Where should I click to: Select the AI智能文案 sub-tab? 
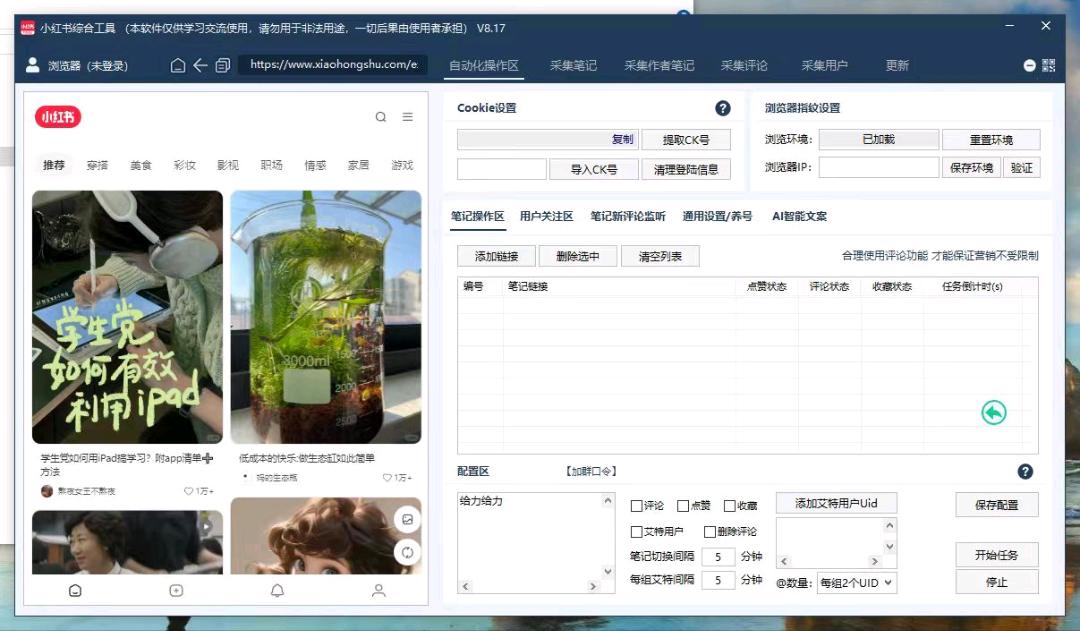click(x=800, y=216)
